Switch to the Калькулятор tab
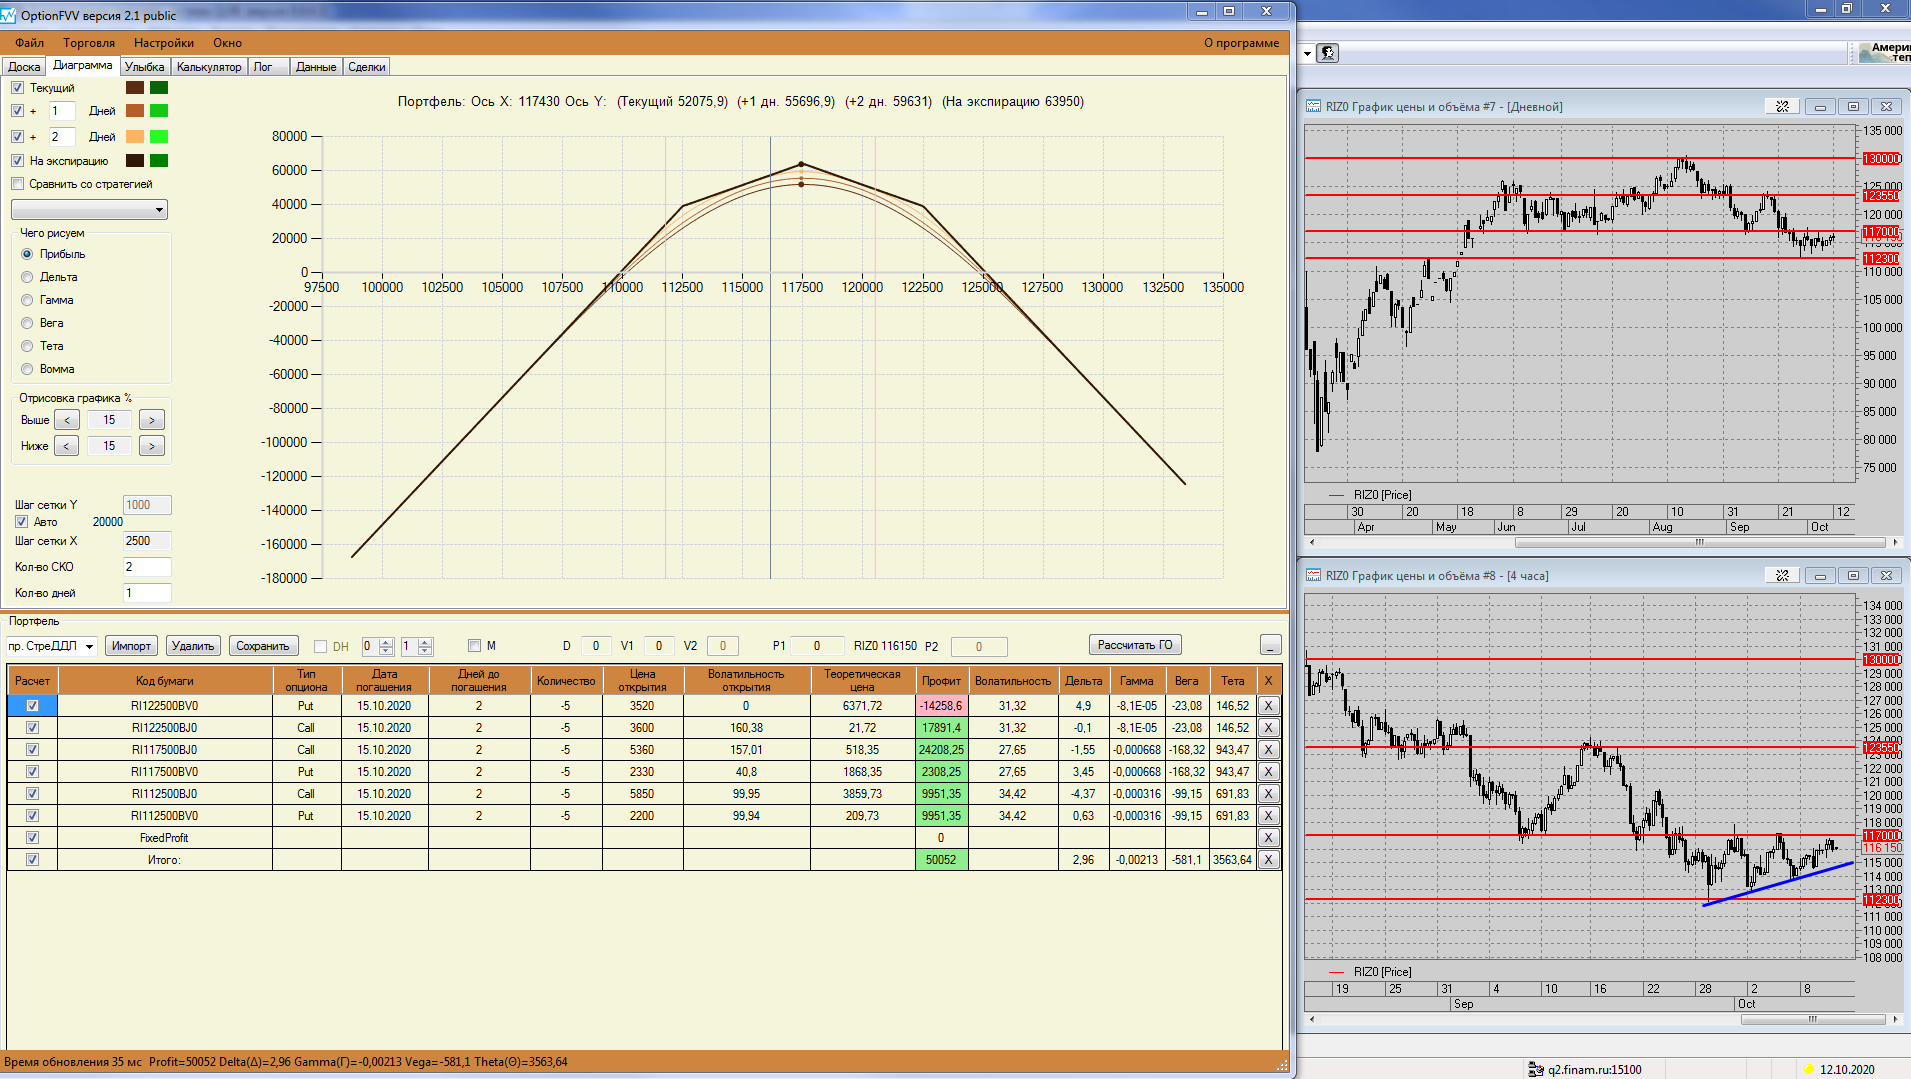The image size is (1911, 1079). coord(209,67)
